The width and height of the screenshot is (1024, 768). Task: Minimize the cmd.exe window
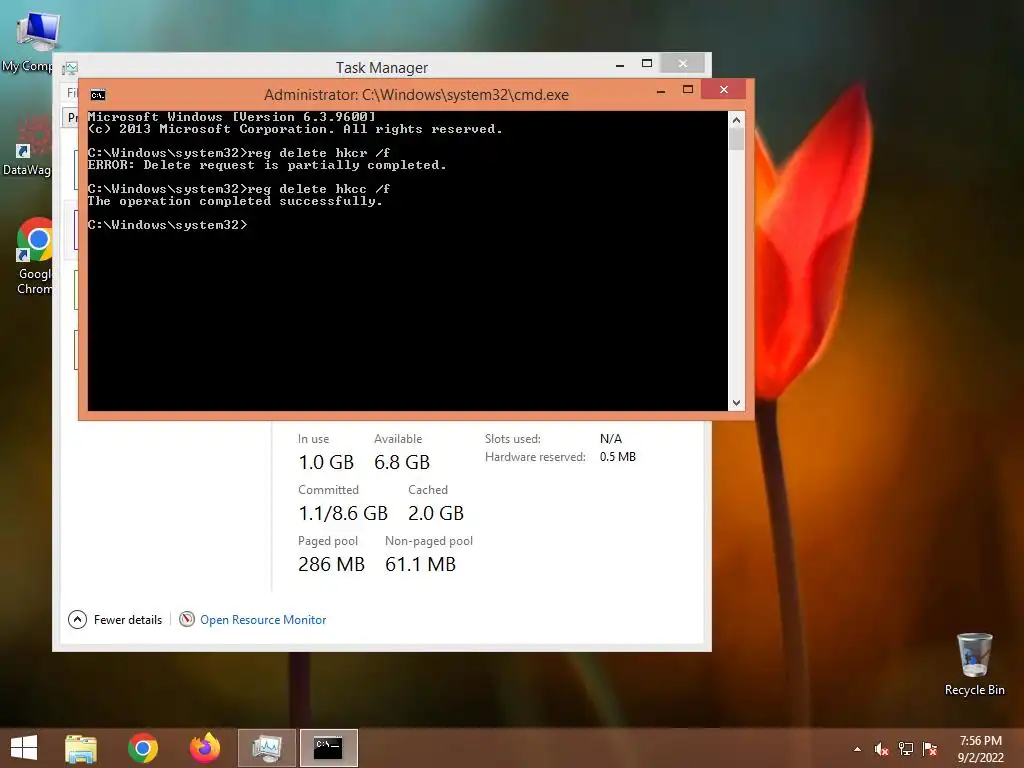(x=661, y=91)
